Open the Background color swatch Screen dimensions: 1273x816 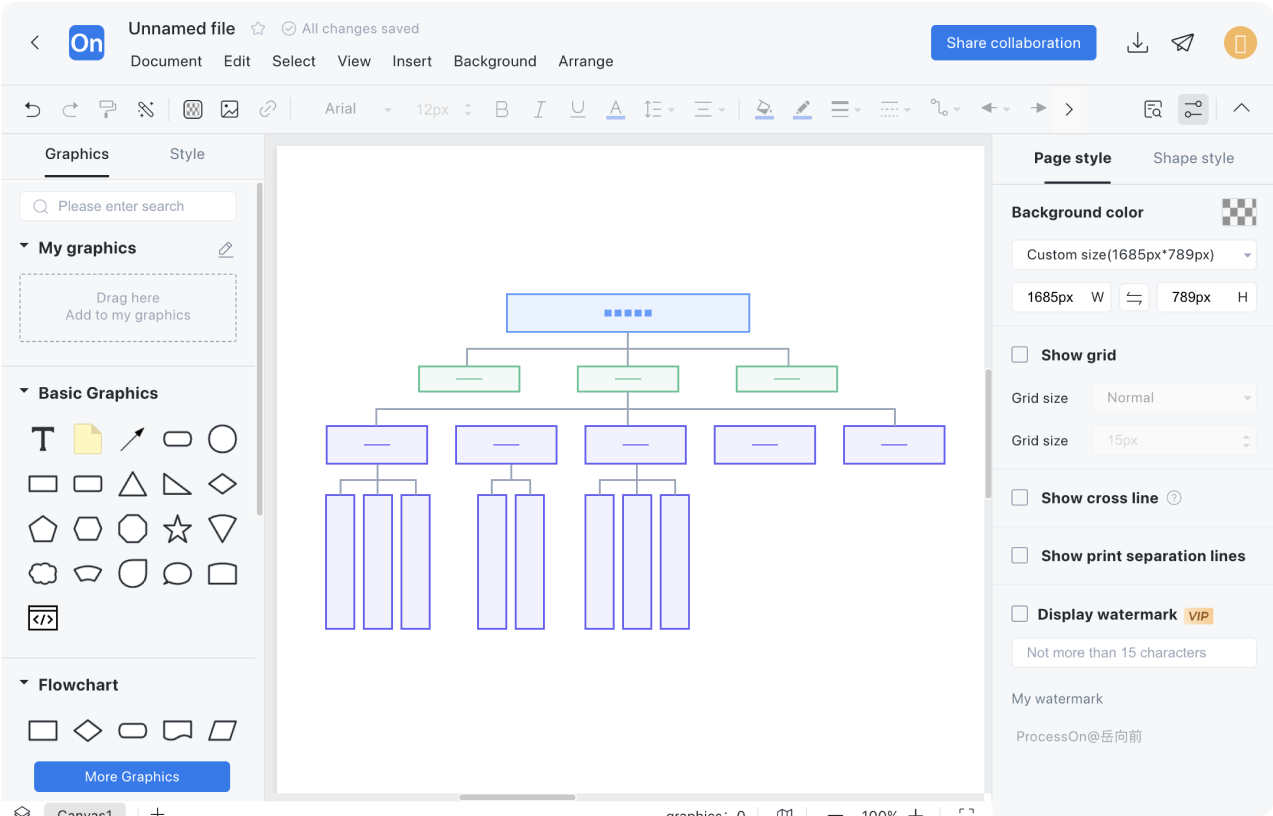pyautogui.click(x=1238, y=212)
